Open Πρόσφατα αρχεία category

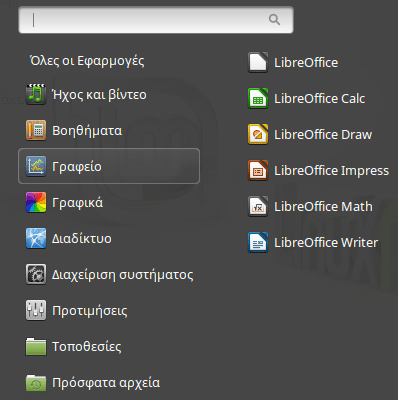tap(106, 383)
